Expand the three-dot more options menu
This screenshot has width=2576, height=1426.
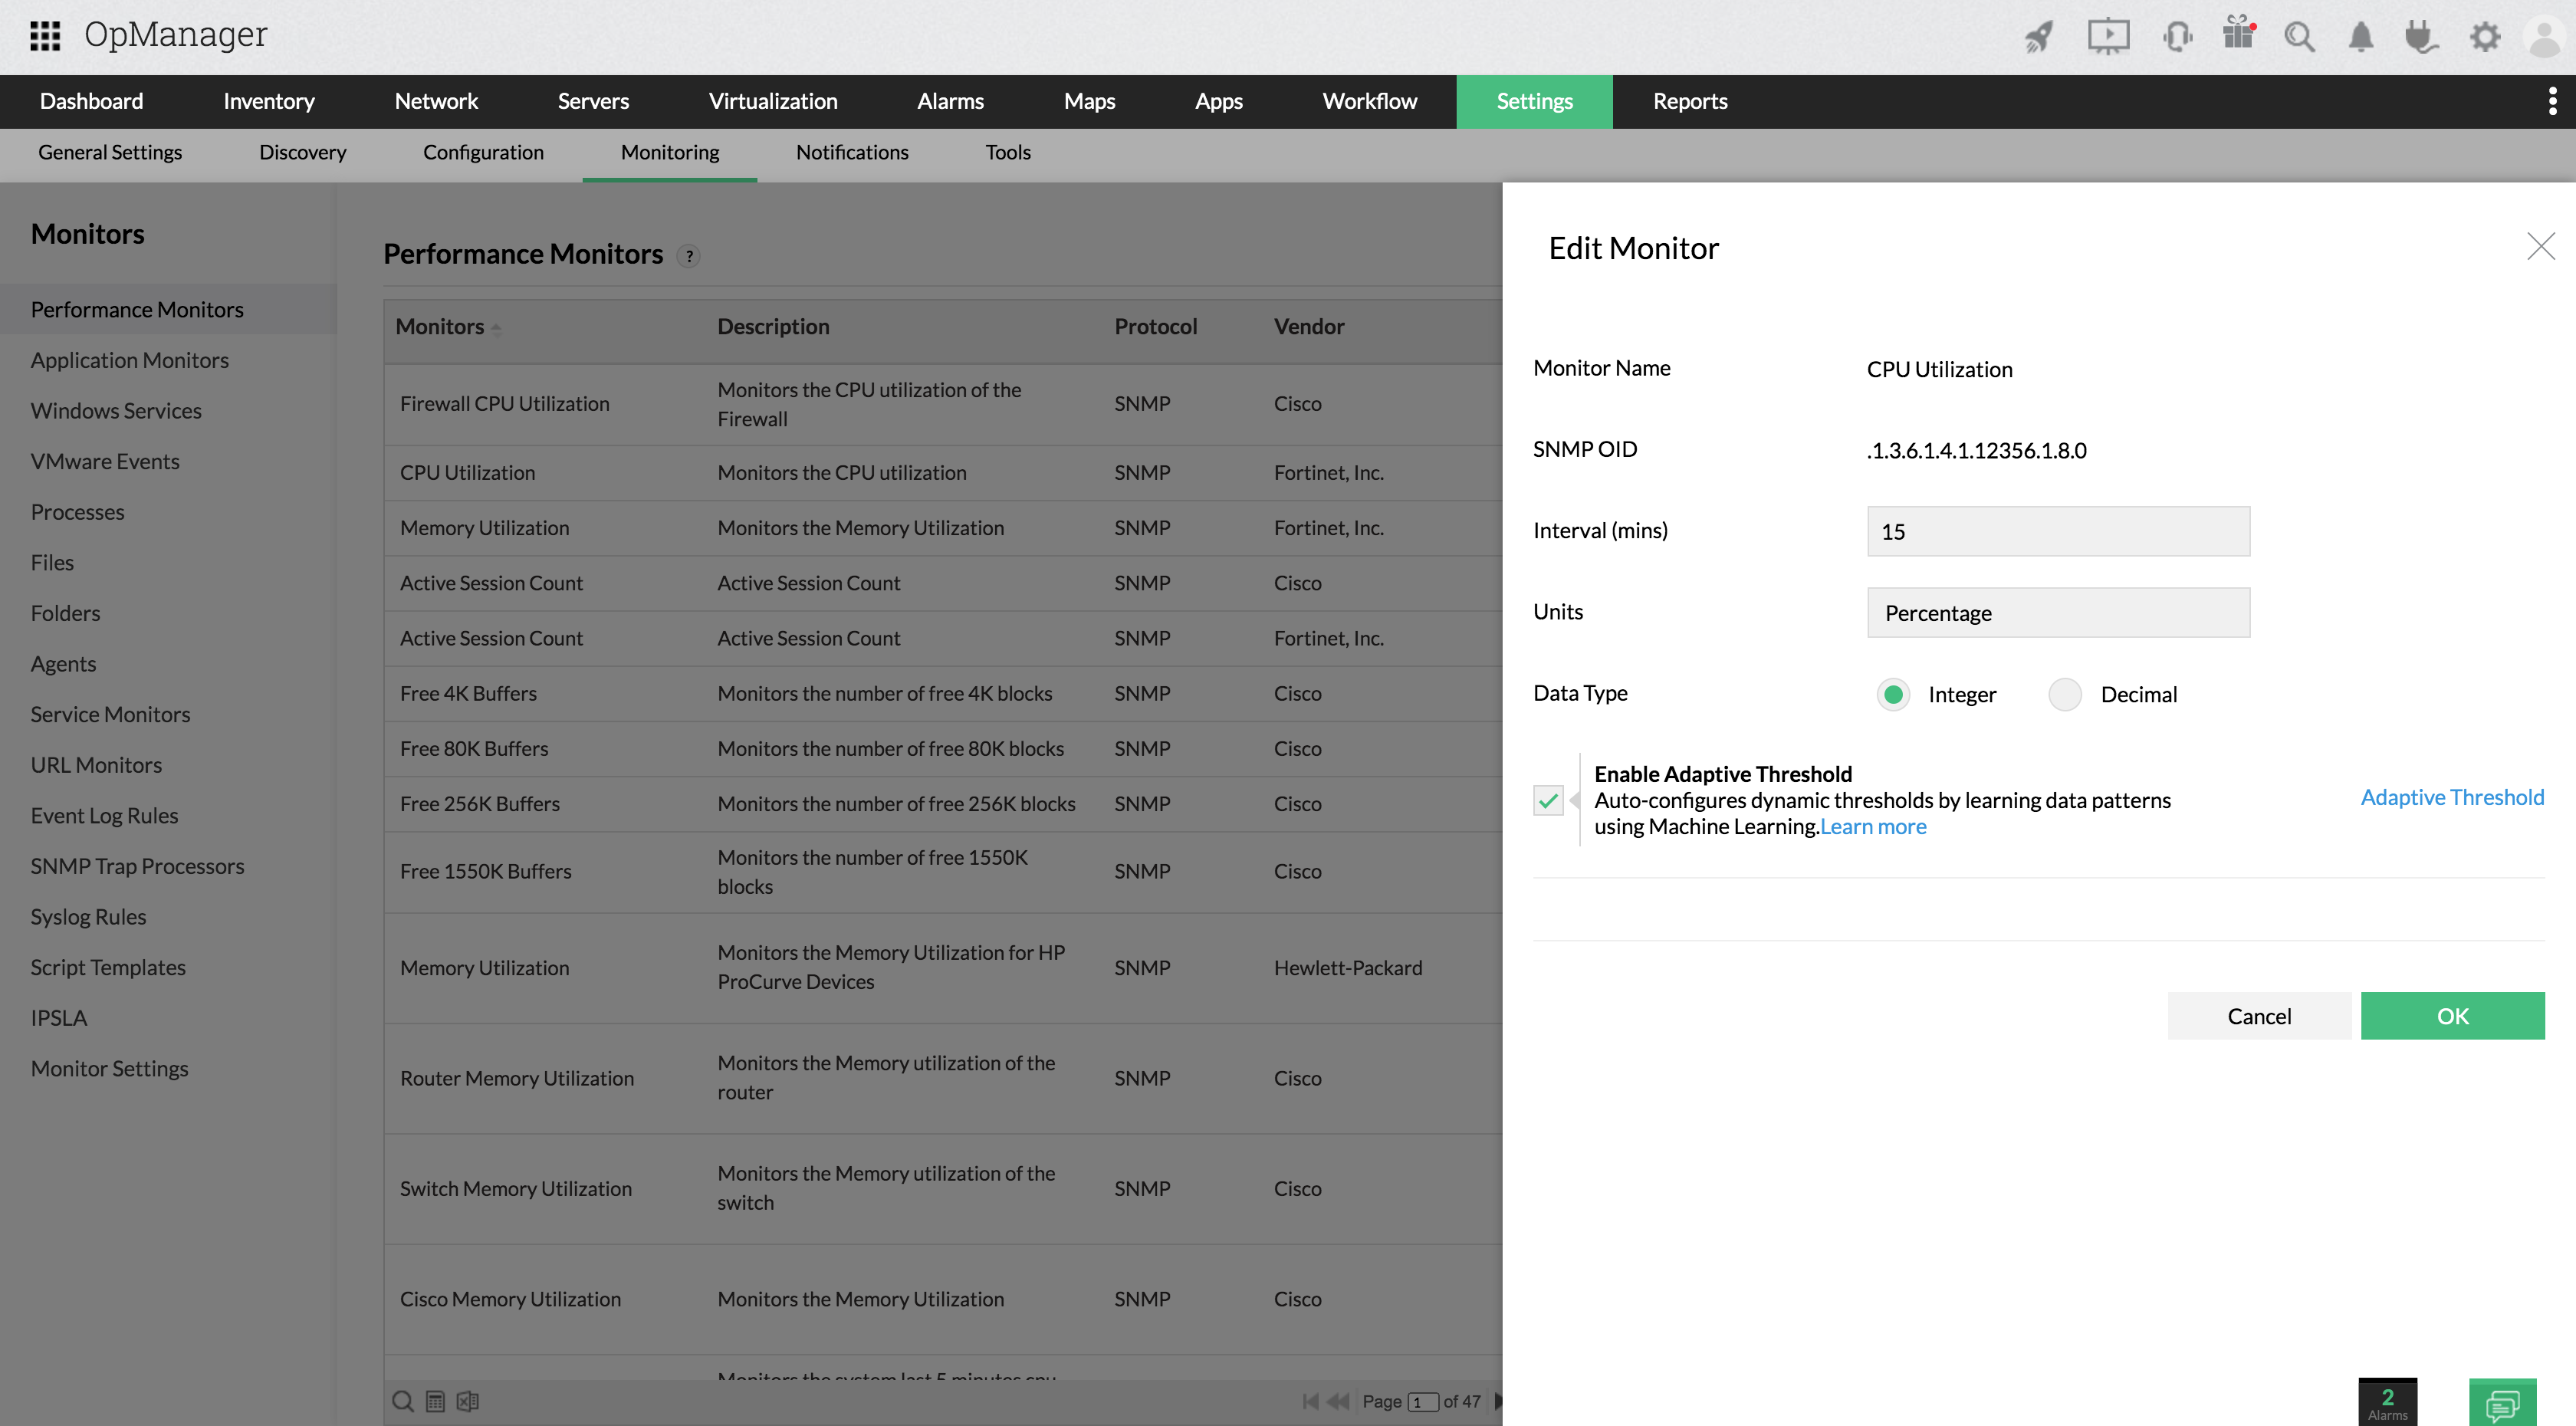click(x=2552, y=101)
